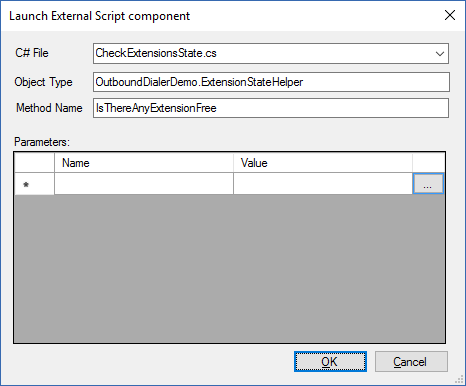The width and height of the screenshot is (466, 386).
Task: Click the Parameters: label
Action: pos(42,142)
